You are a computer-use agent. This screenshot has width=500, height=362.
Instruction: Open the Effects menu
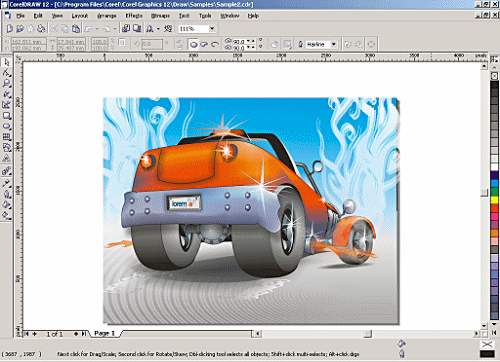(134, 16)
